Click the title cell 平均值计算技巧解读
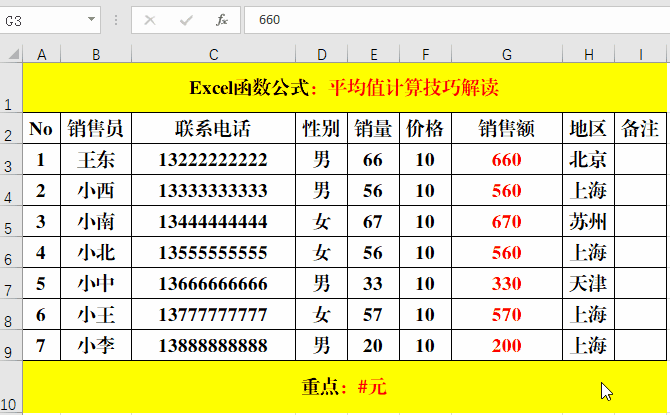 click(x=344, y=88)
